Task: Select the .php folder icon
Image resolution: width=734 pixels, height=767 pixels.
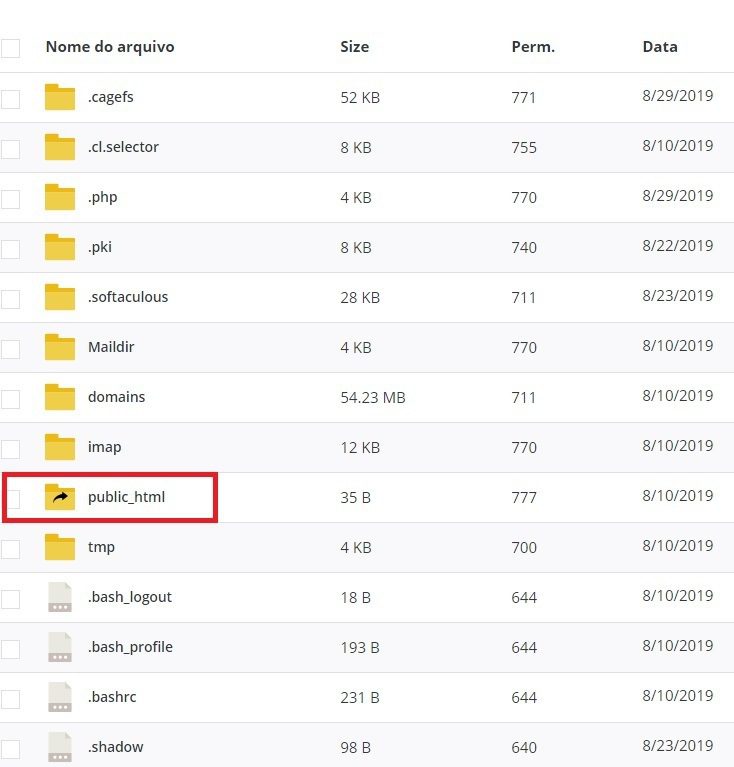Action: click(x=60, y=197)
